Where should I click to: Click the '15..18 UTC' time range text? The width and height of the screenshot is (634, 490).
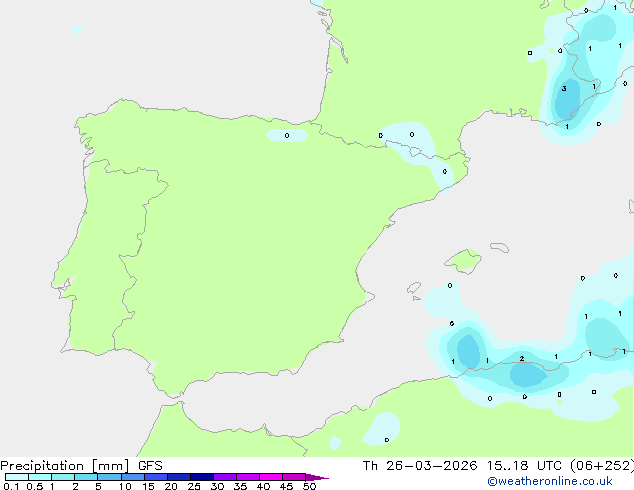pos(524,466)
